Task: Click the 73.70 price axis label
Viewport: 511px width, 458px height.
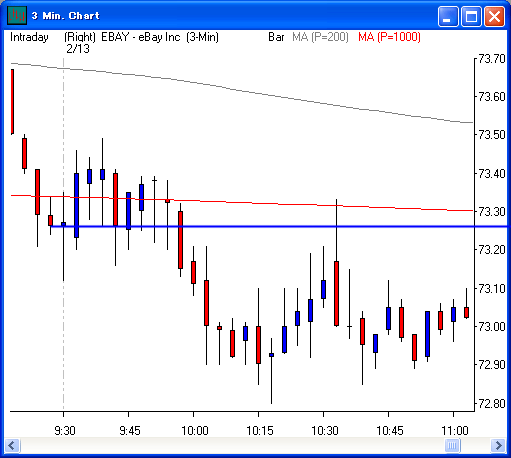Action: click(492, 59)
